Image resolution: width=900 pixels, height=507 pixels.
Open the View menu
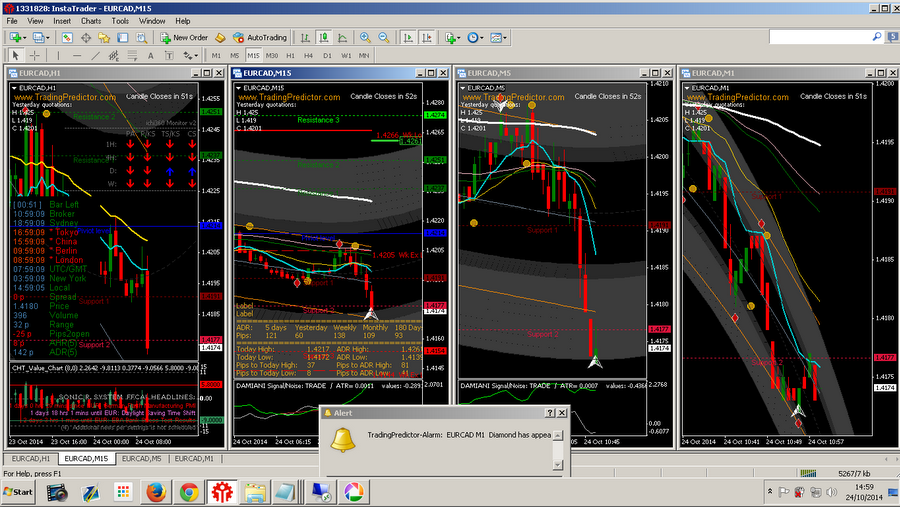[x=35, y=21]
